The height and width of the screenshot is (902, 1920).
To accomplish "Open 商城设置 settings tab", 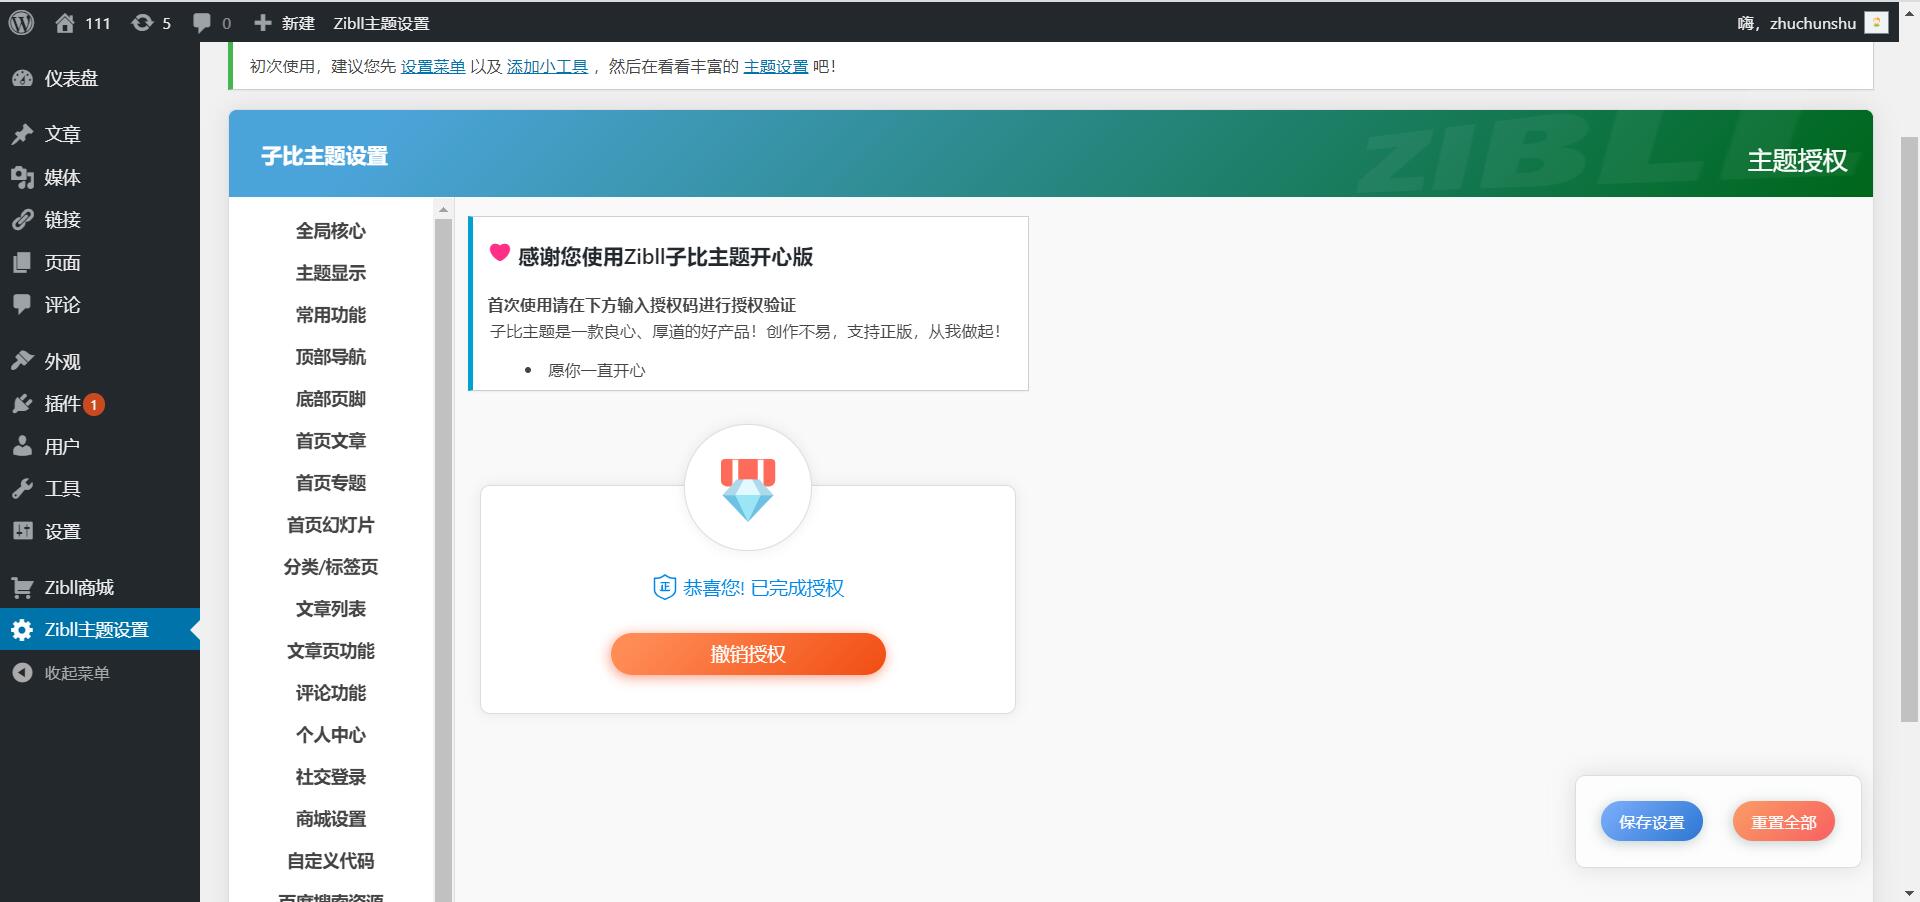I will tap(331, 819).
